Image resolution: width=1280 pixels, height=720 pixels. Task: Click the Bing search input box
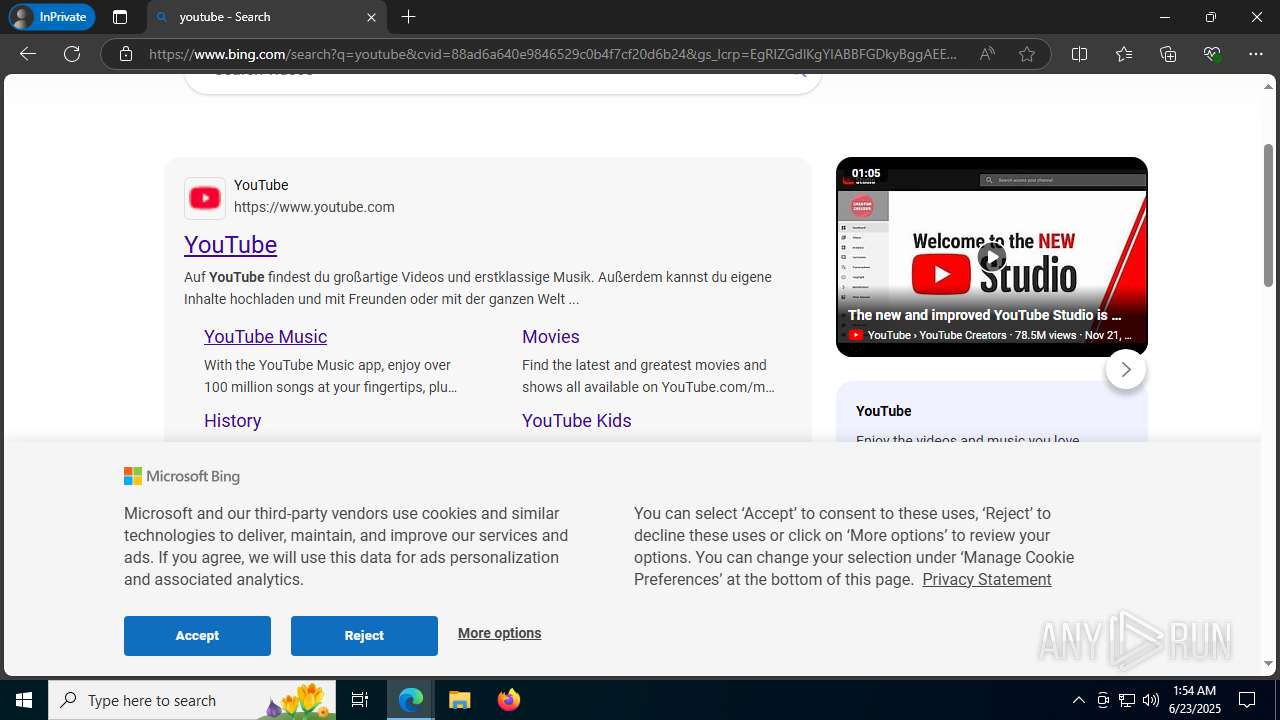(503, 82)
